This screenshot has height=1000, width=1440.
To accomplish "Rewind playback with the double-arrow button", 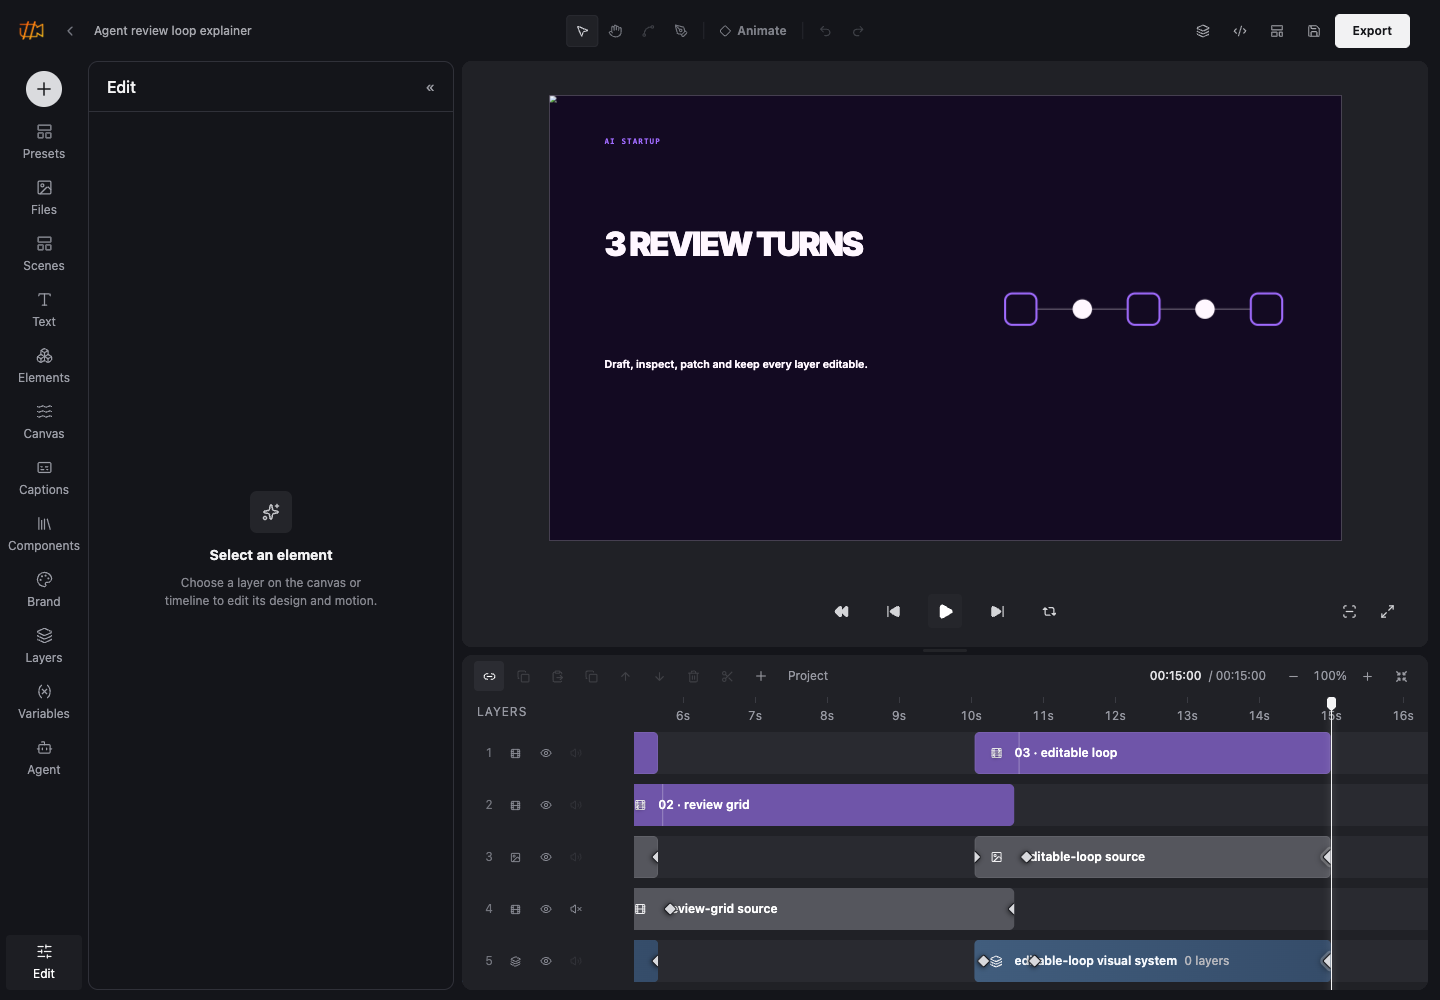I will pyautogui.click(x=842, y=612).
